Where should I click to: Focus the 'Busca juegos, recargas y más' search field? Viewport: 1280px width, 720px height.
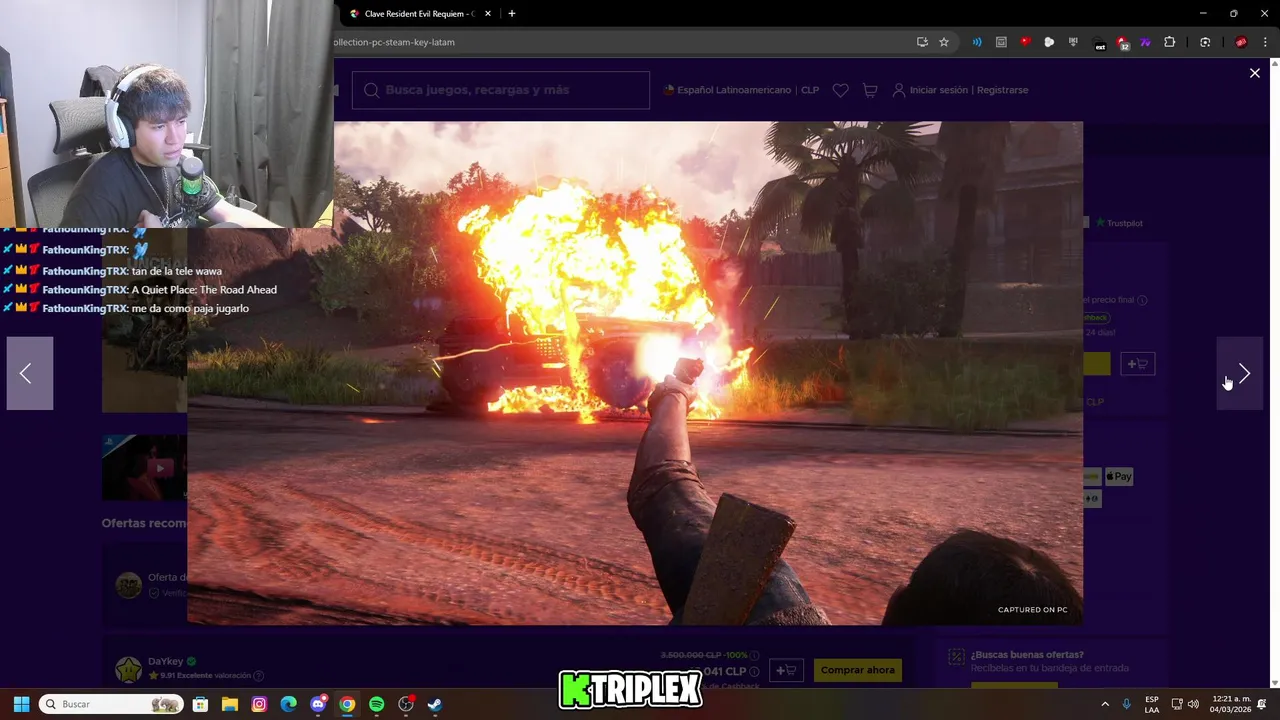(500, 90)
